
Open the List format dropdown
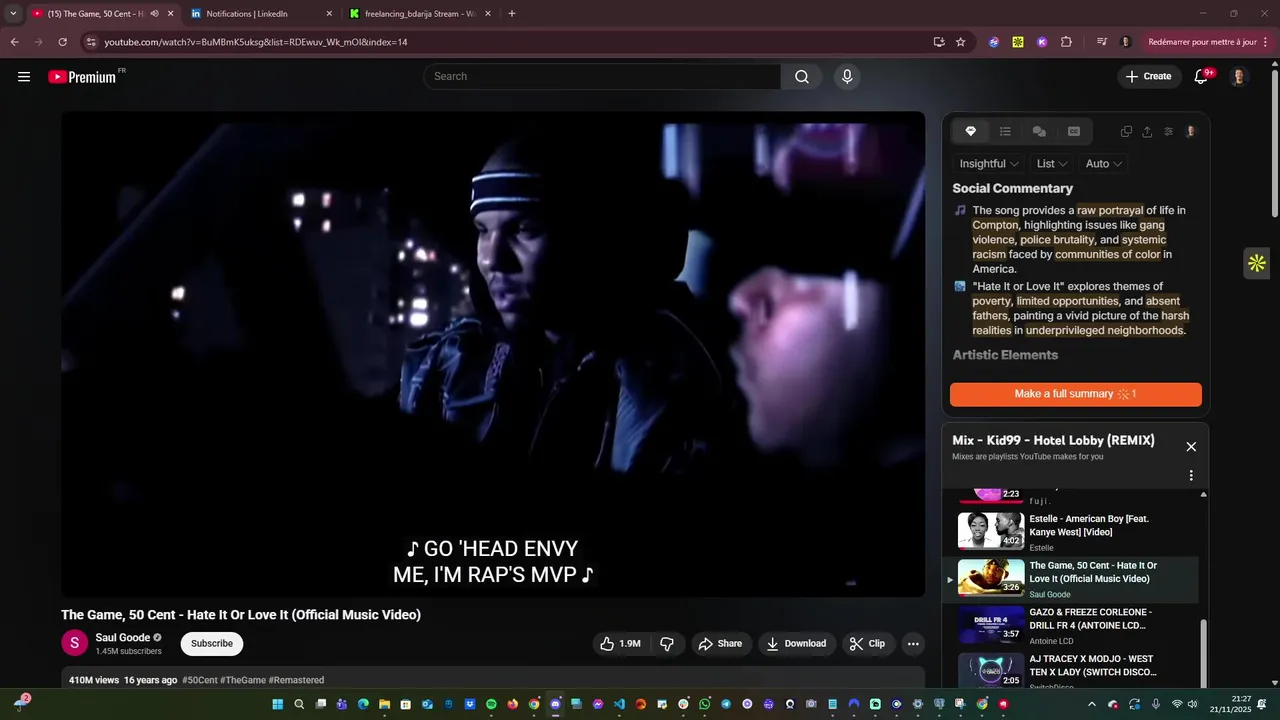[1052, 164]
